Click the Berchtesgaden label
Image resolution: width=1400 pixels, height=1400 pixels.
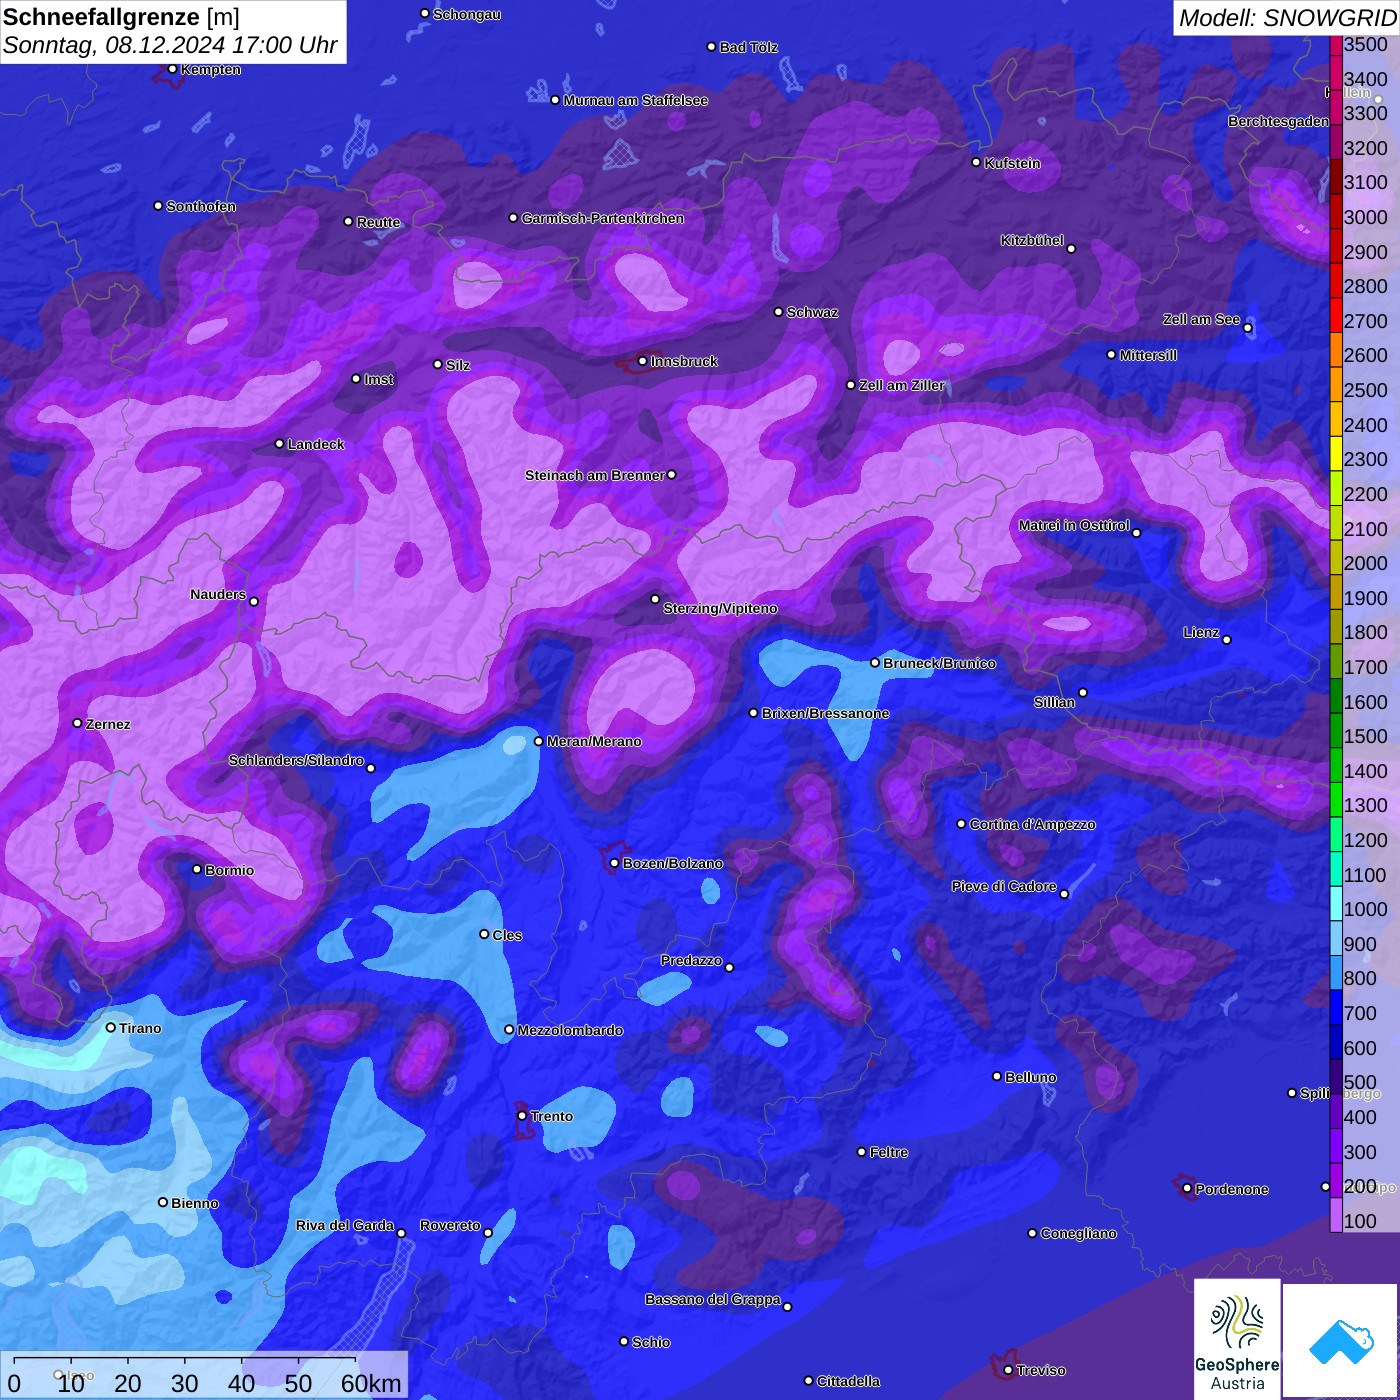tap(1279, 121)
